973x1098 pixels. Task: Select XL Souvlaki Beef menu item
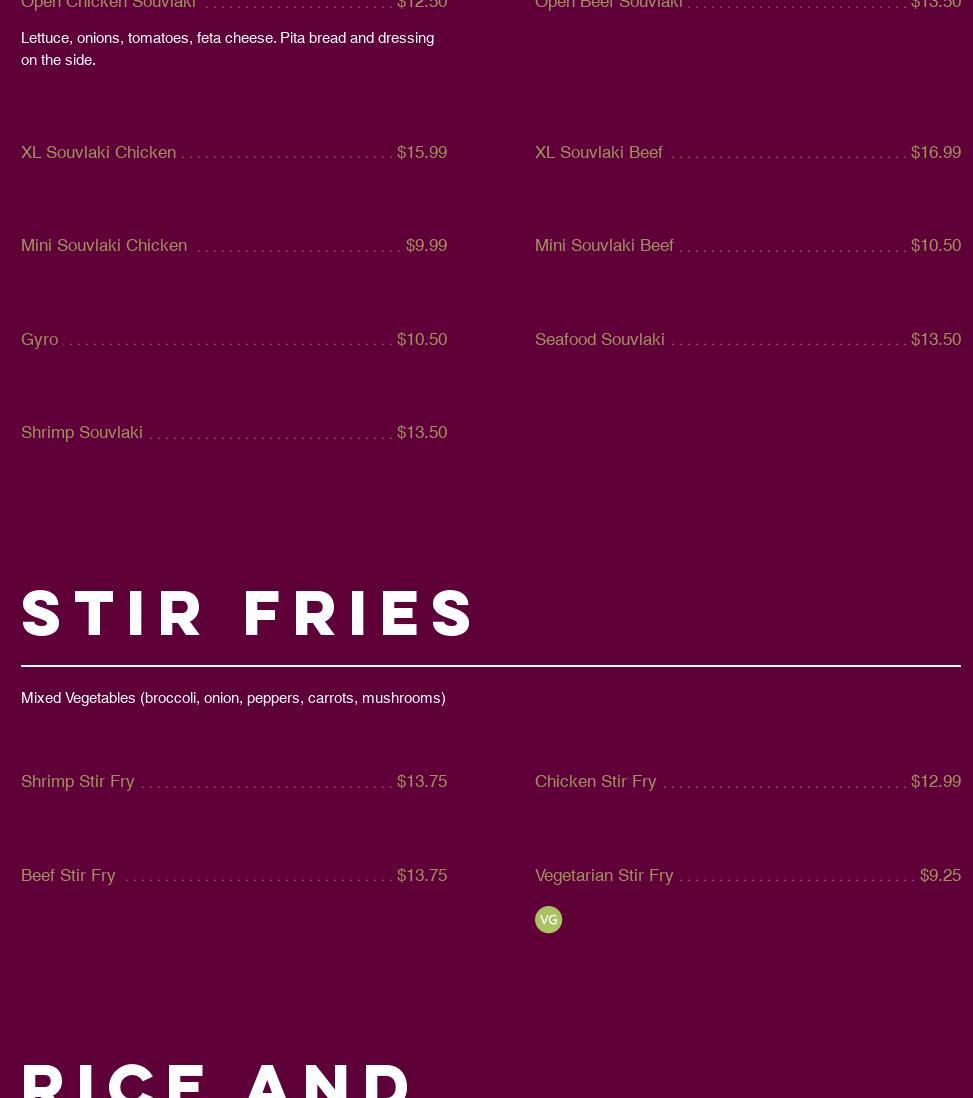598,152
